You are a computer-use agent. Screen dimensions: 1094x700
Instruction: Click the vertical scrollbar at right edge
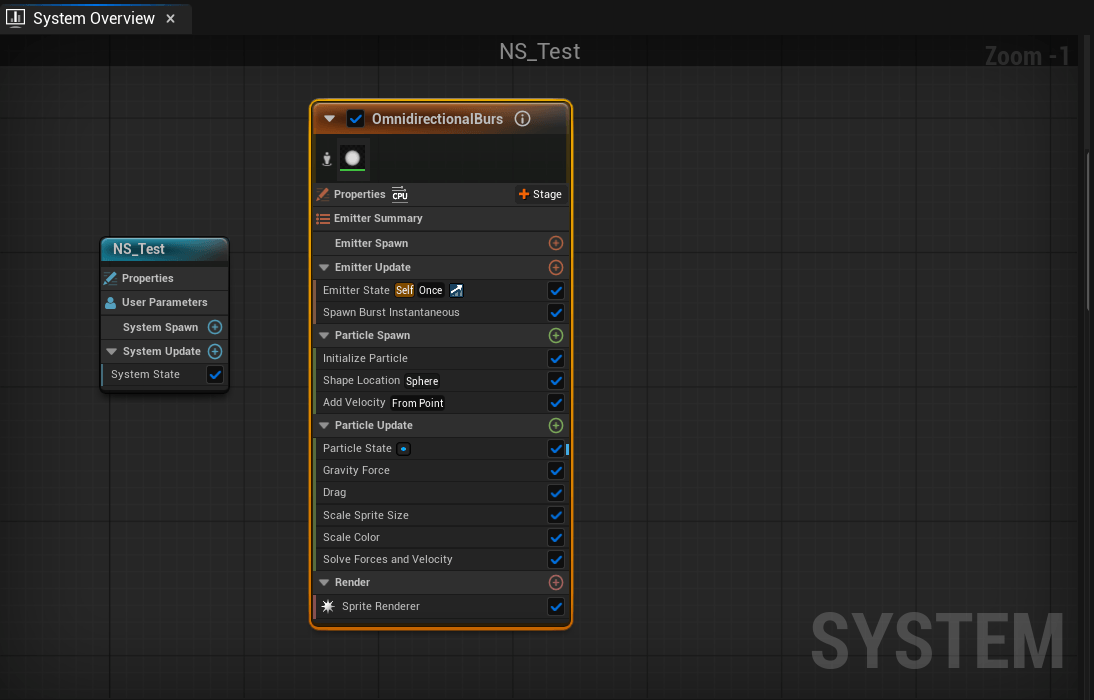click(x=1088, y=230)
